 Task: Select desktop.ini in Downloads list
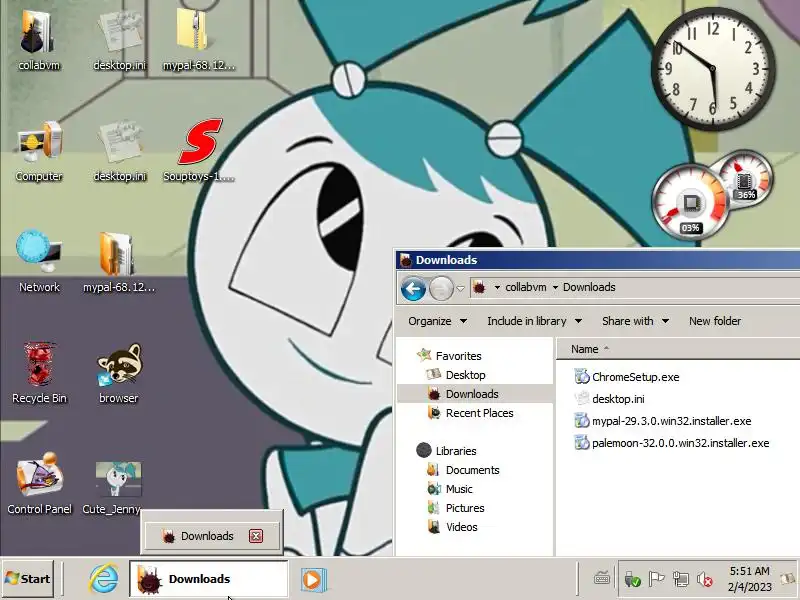(x=618, y=399)
